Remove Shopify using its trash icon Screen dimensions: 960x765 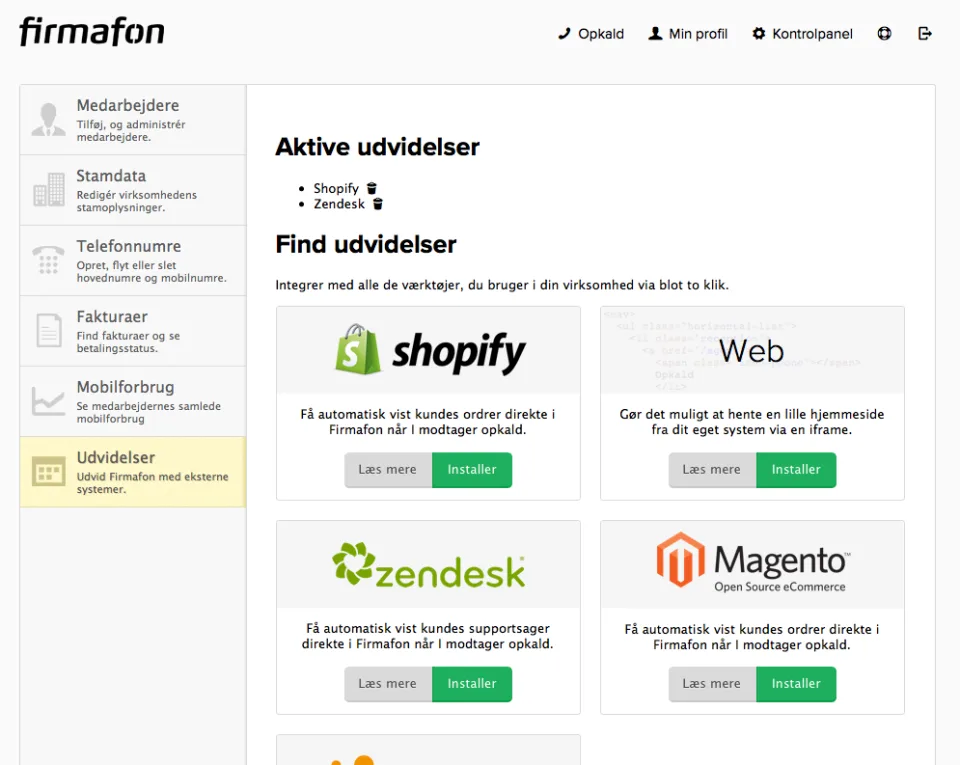(x=372, y=188)
